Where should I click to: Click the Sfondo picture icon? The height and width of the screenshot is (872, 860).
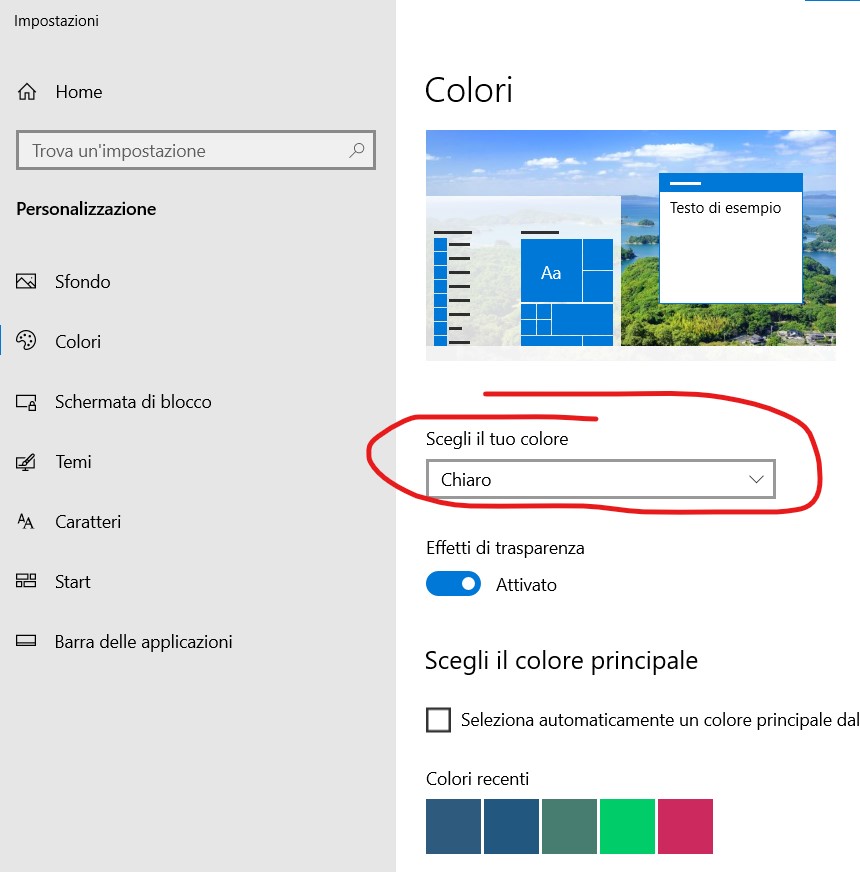(26, 281)
